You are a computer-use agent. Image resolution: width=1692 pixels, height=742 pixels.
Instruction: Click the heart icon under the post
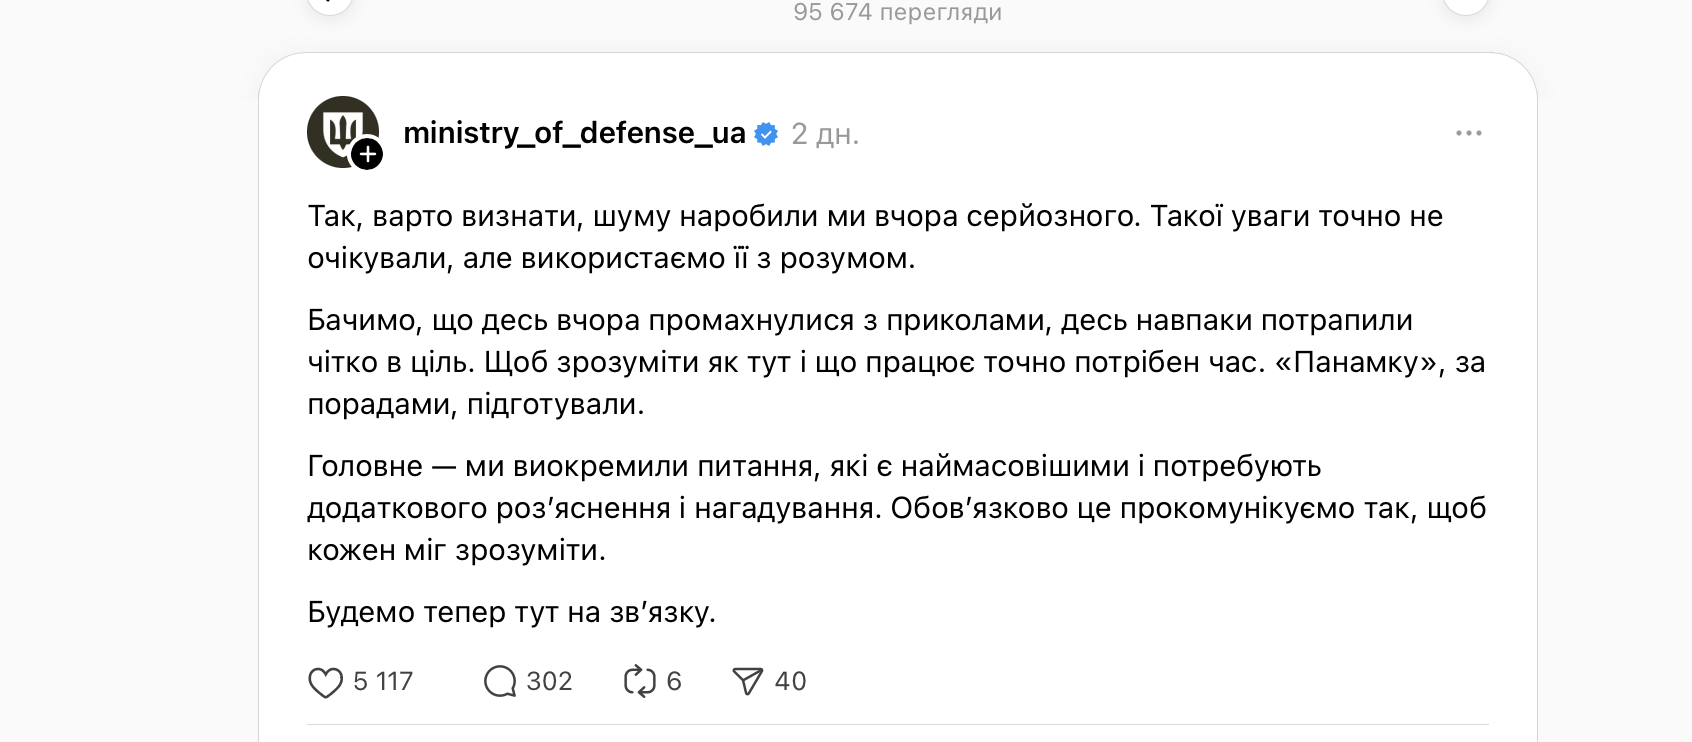click(327, 681)
